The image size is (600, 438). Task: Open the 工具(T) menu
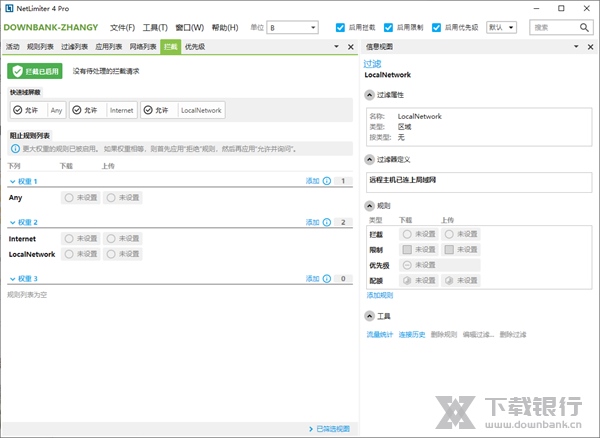(x=155, y=27)
